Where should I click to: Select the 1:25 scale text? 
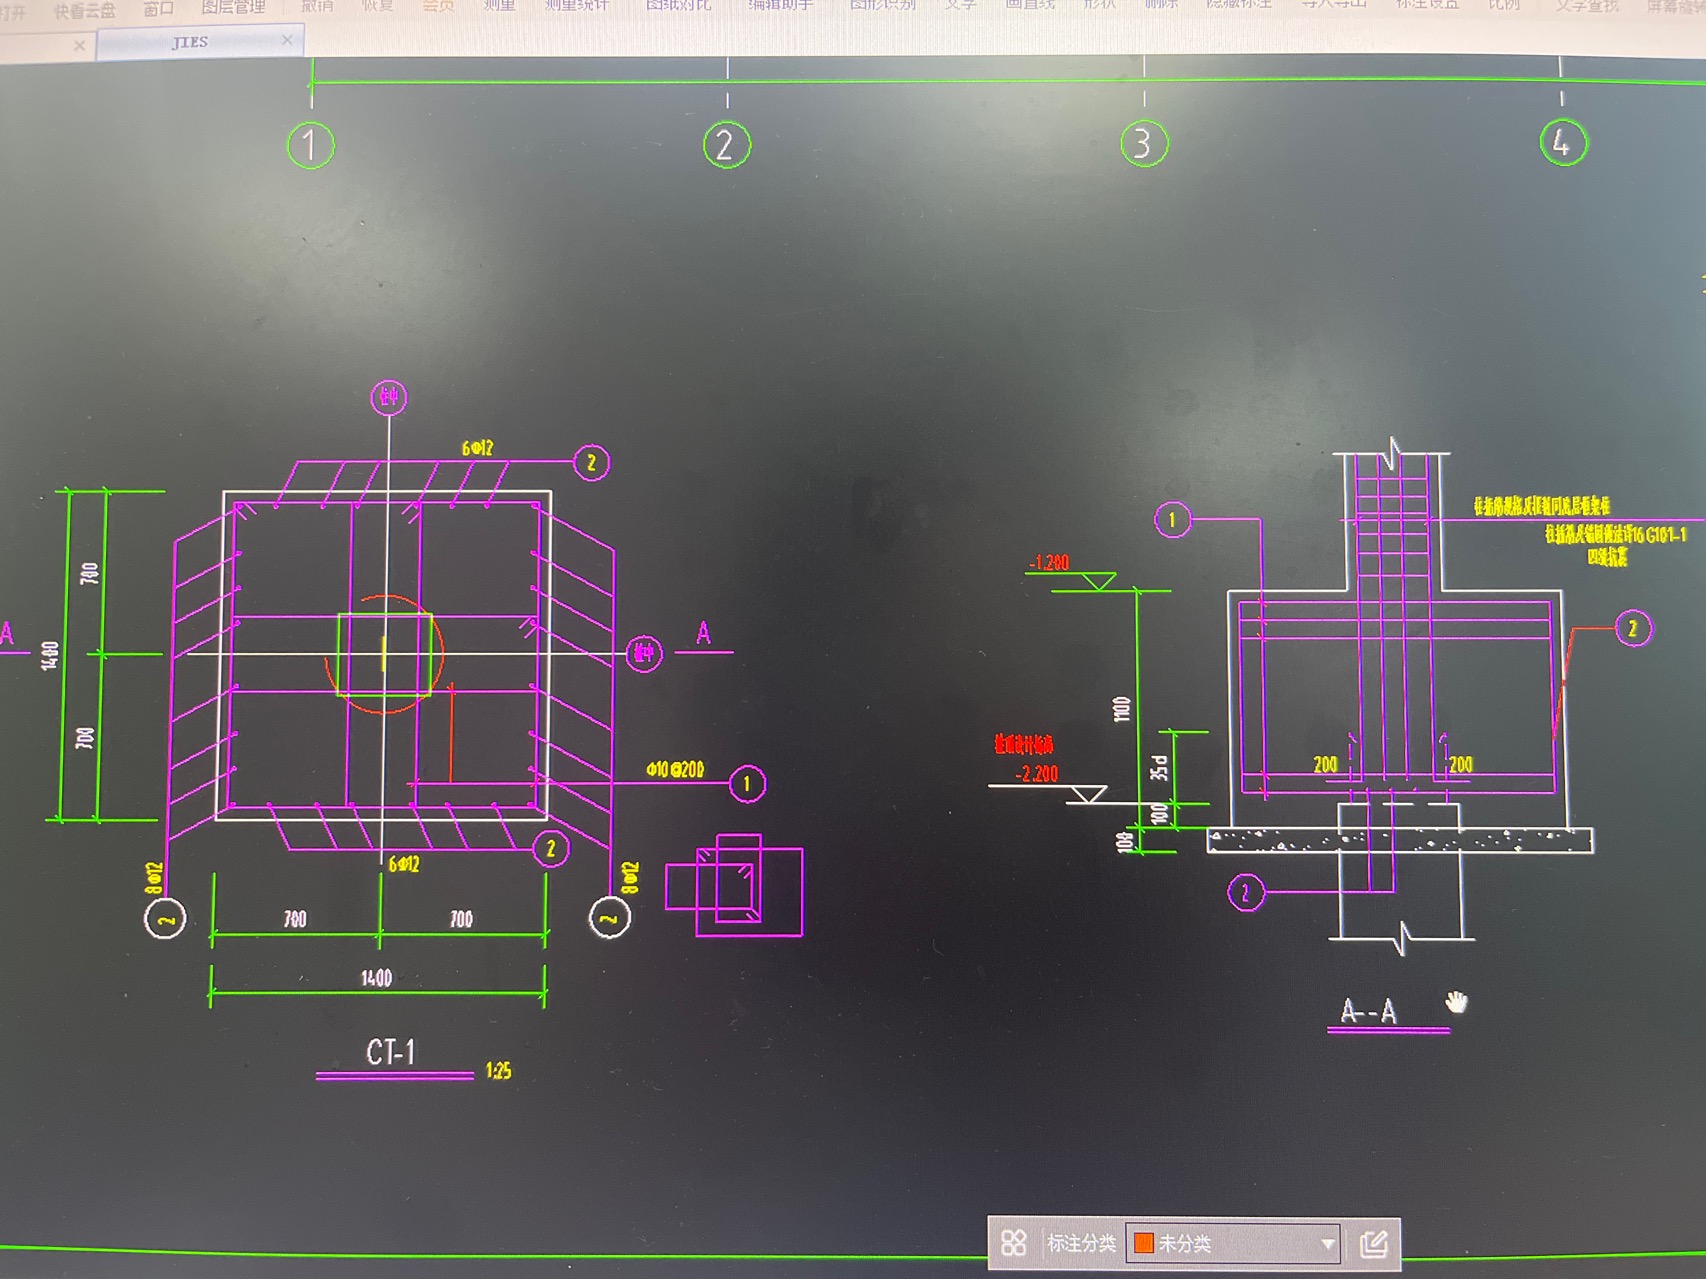click(x=498, y=1071)
